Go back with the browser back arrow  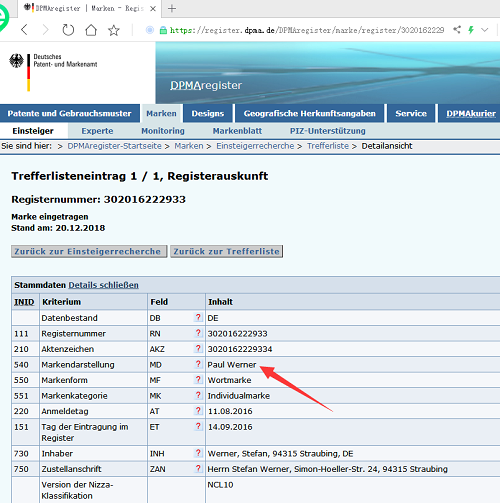click(24, 30)
